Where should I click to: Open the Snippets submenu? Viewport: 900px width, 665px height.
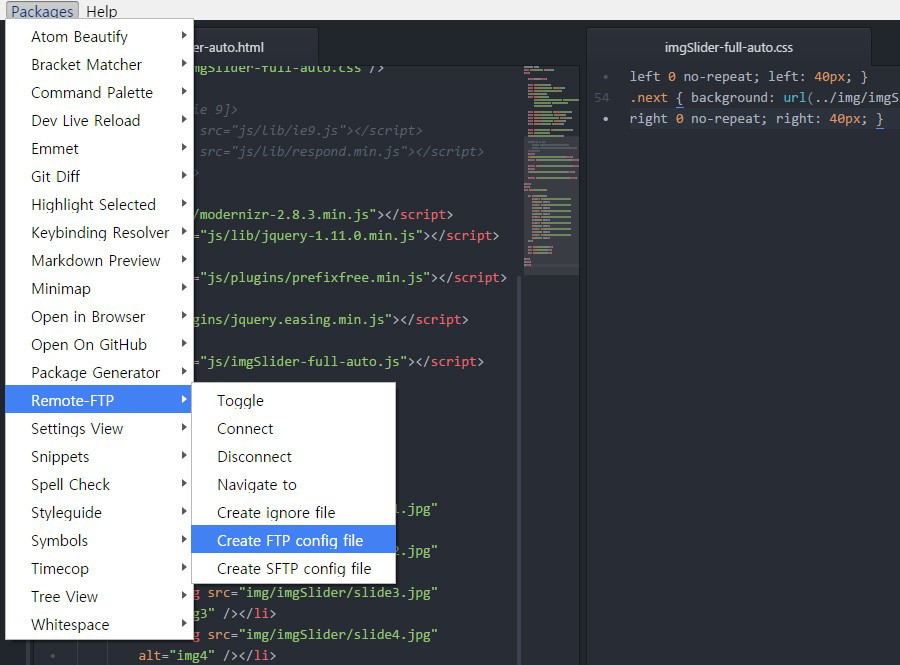99,457
